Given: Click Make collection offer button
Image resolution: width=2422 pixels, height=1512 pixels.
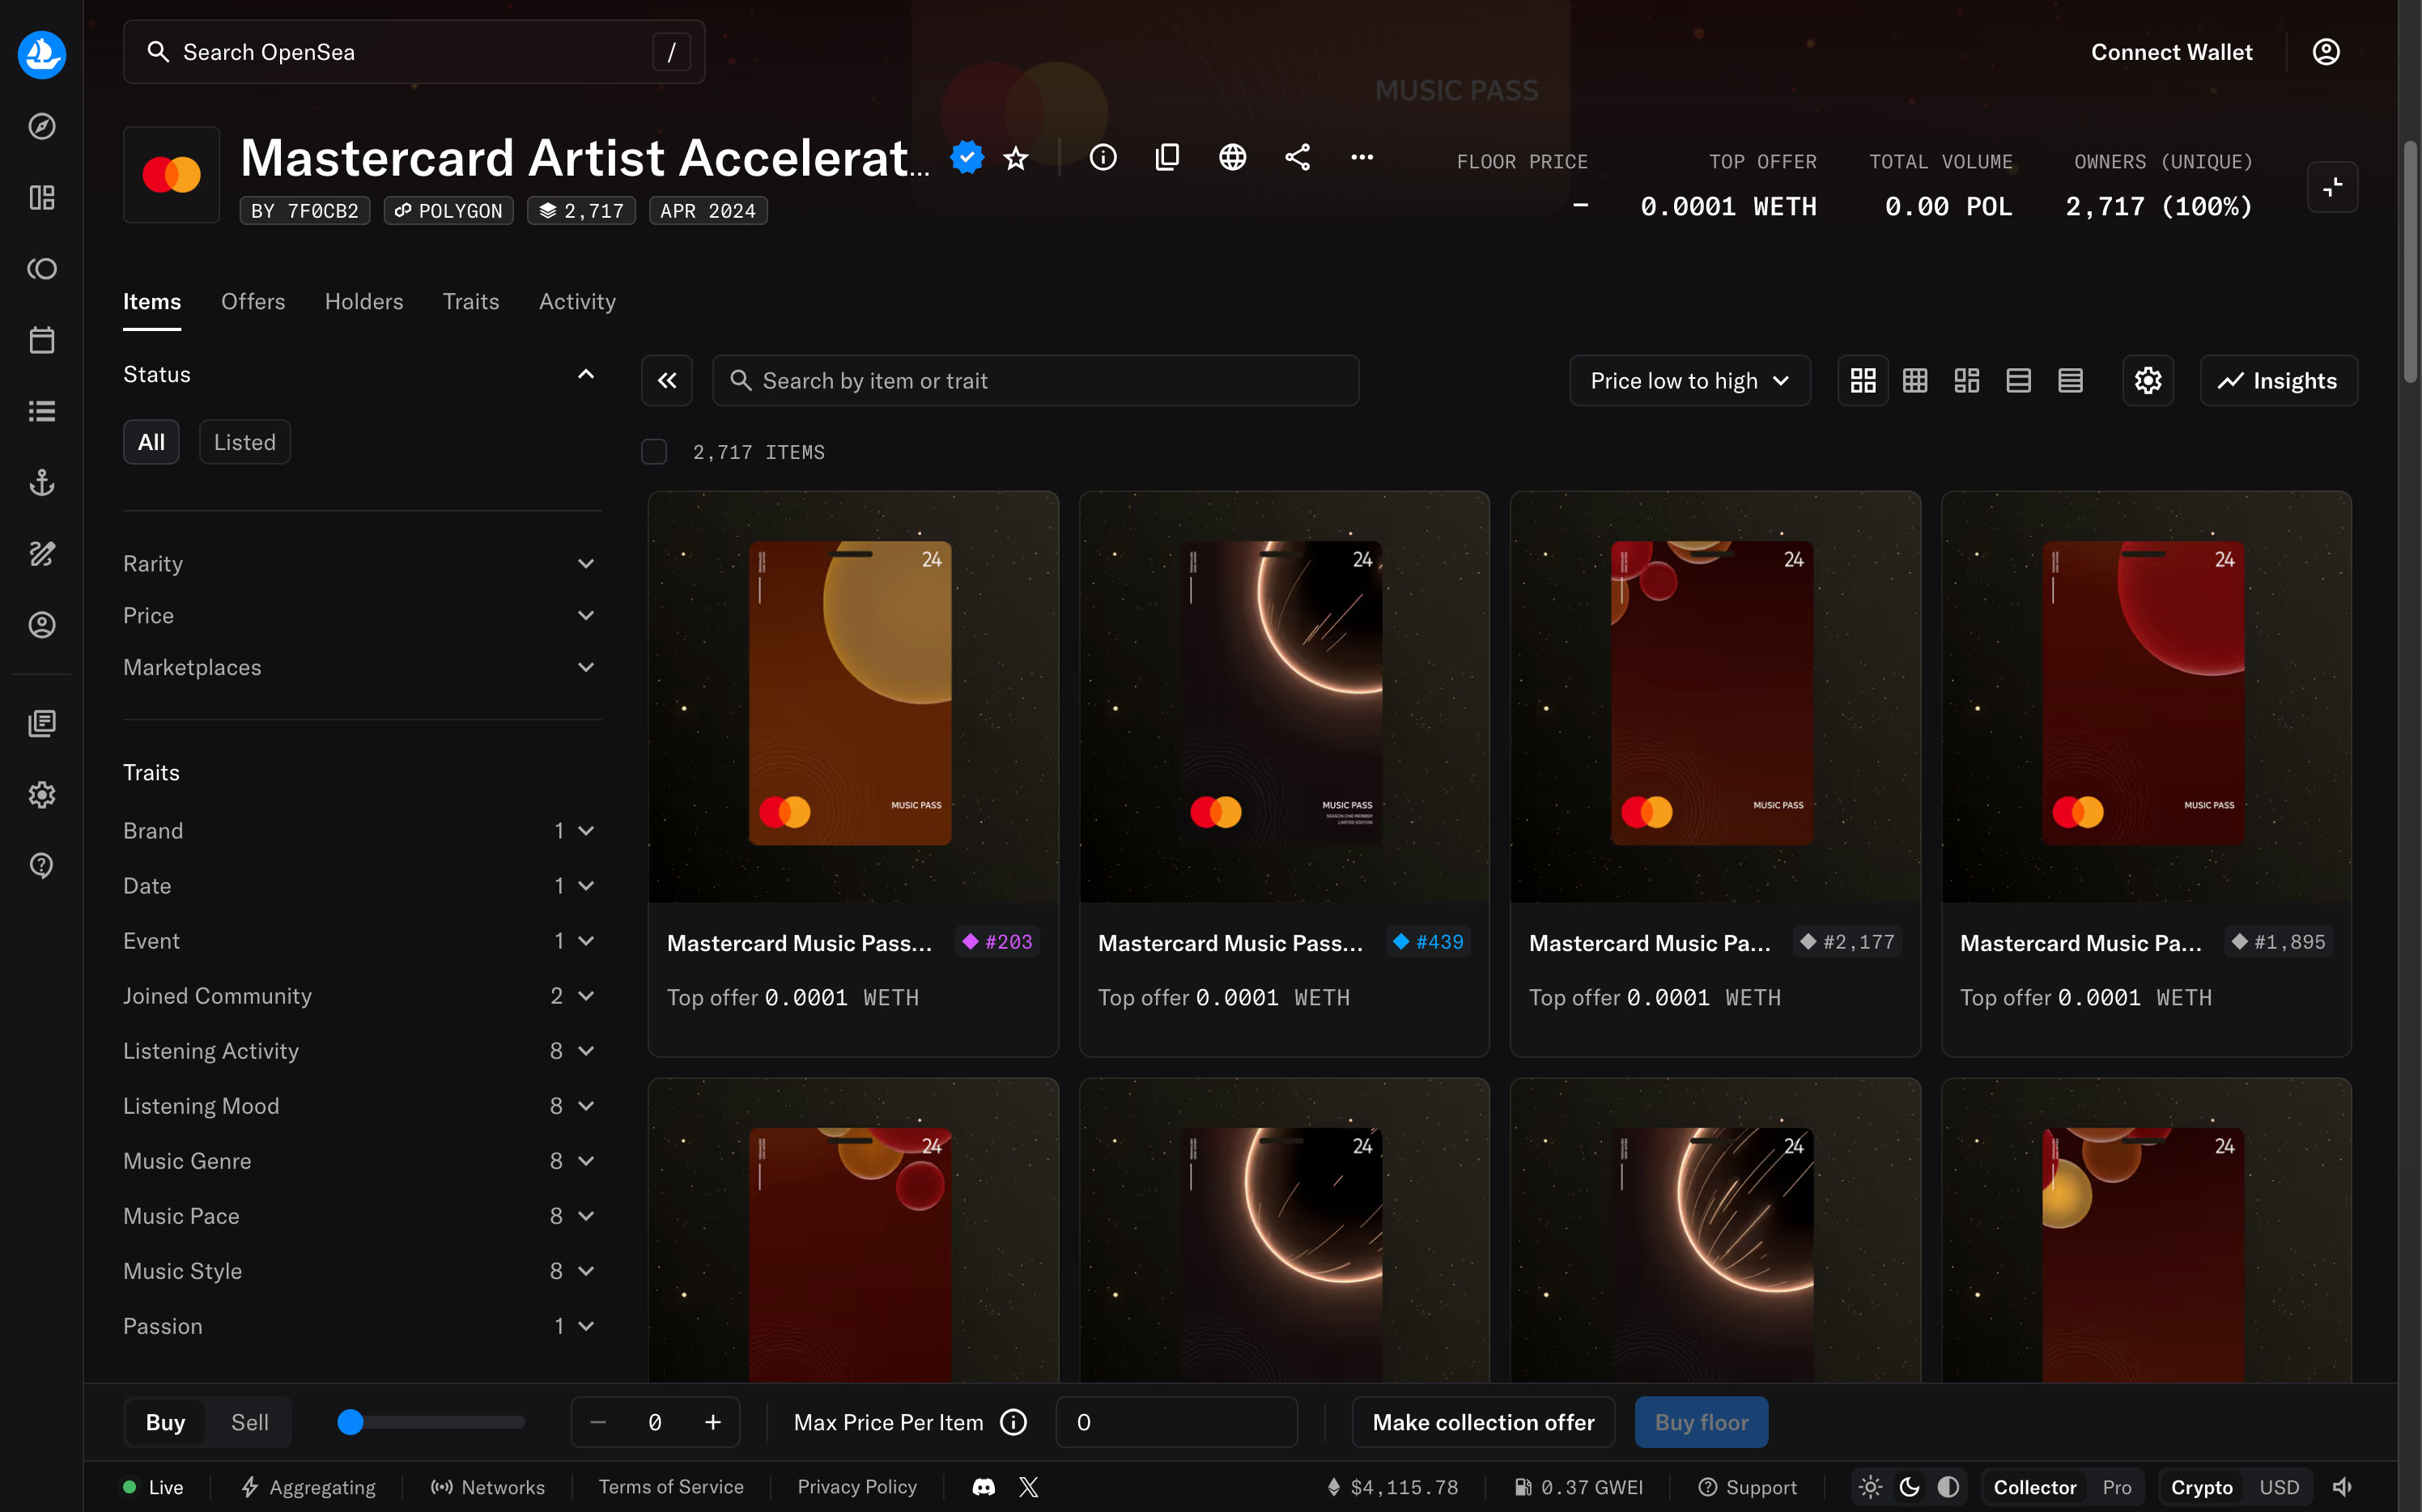Looking at the screenshot, I should tap(1482, 1422).
